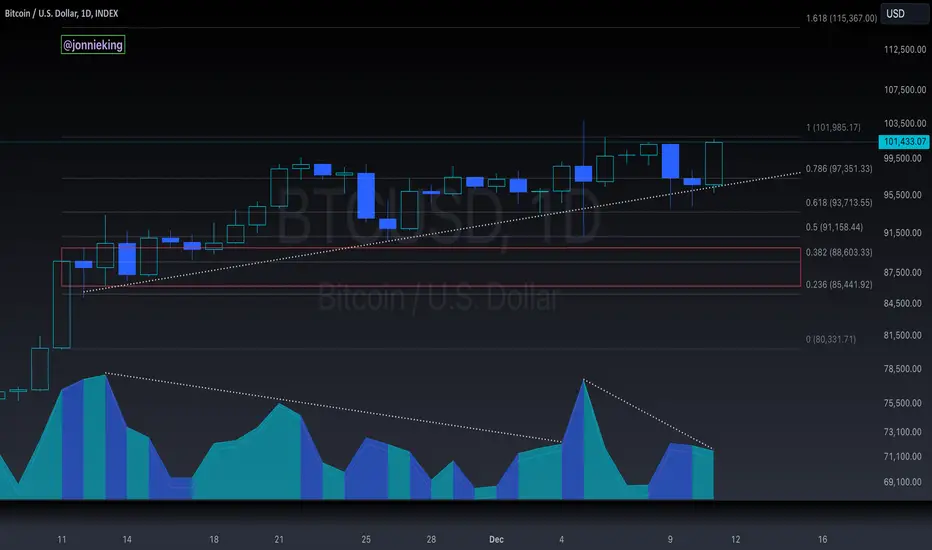Click the 75,500.00 price axis value
This screenshot has height=550, width=932.
click(902, 403)
